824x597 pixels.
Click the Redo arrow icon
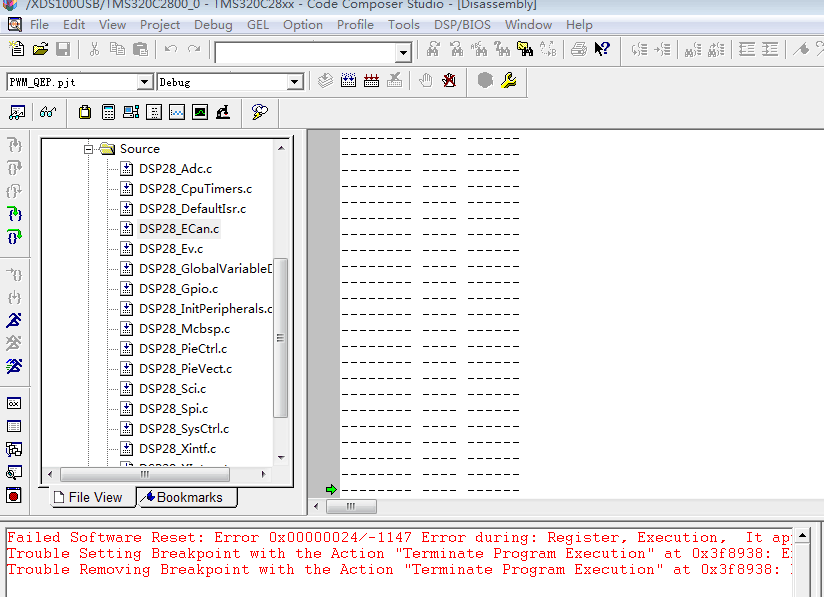(x=194, y=49)
